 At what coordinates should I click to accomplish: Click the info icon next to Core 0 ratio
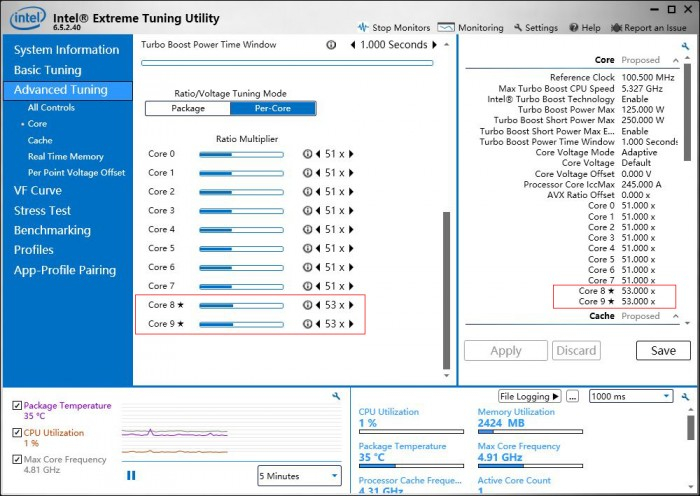pyautogui.click(x=308, y=154)
